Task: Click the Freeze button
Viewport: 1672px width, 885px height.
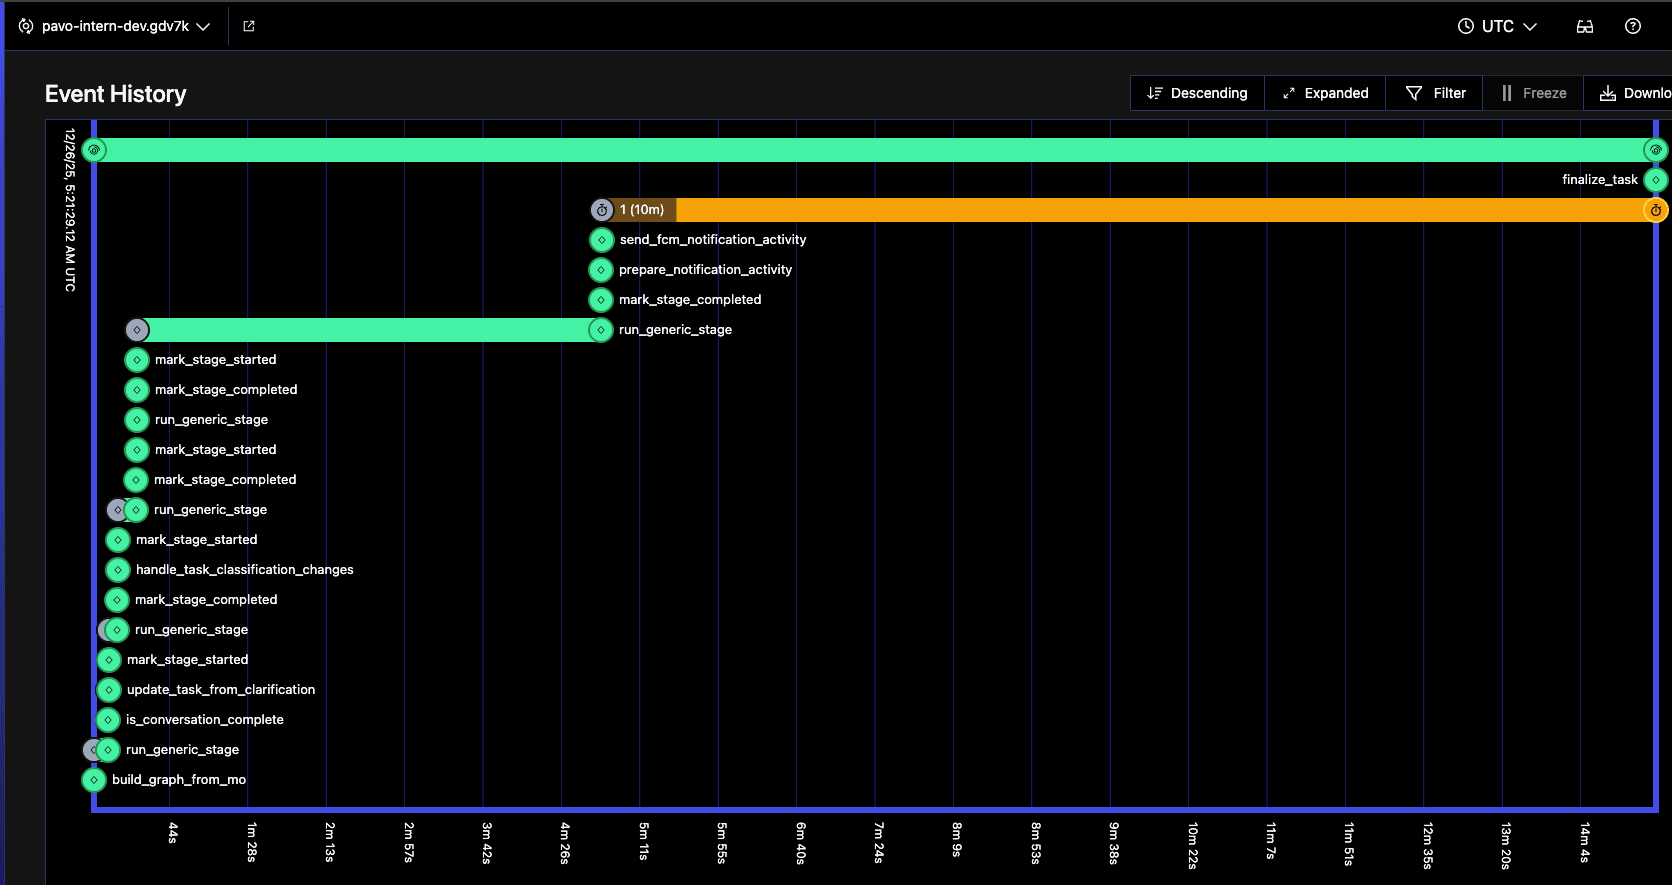Action: click(1533, 93)
